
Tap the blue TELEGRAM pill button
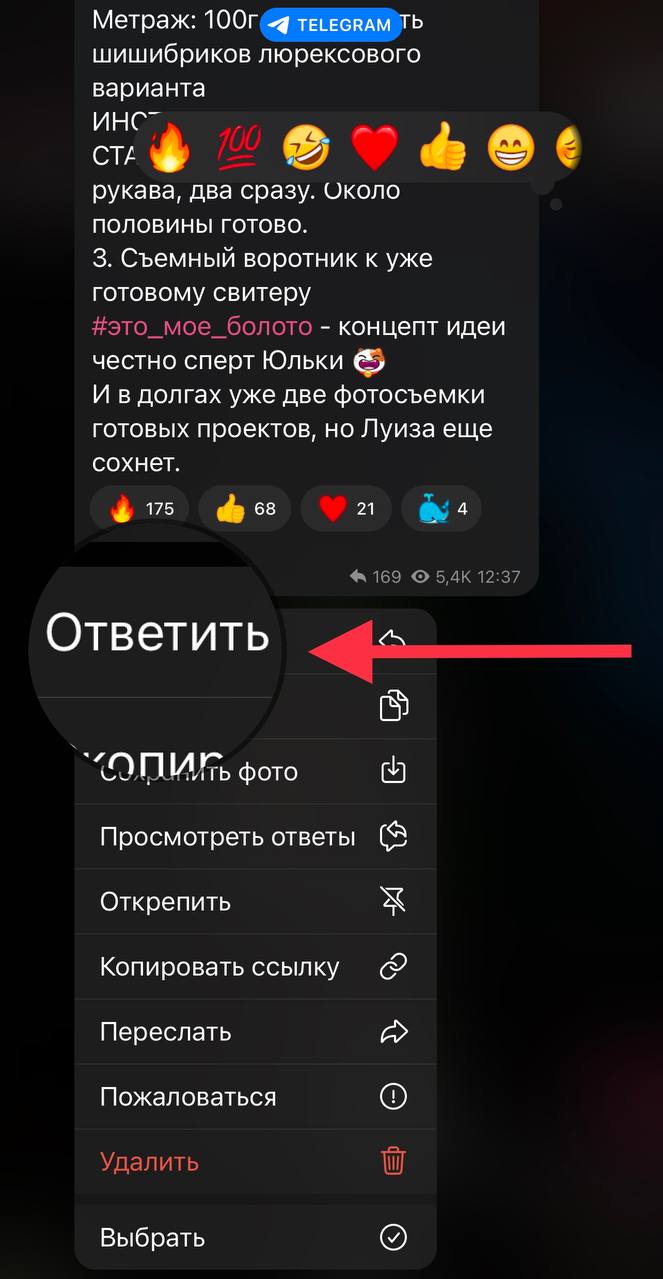(330, 26)
